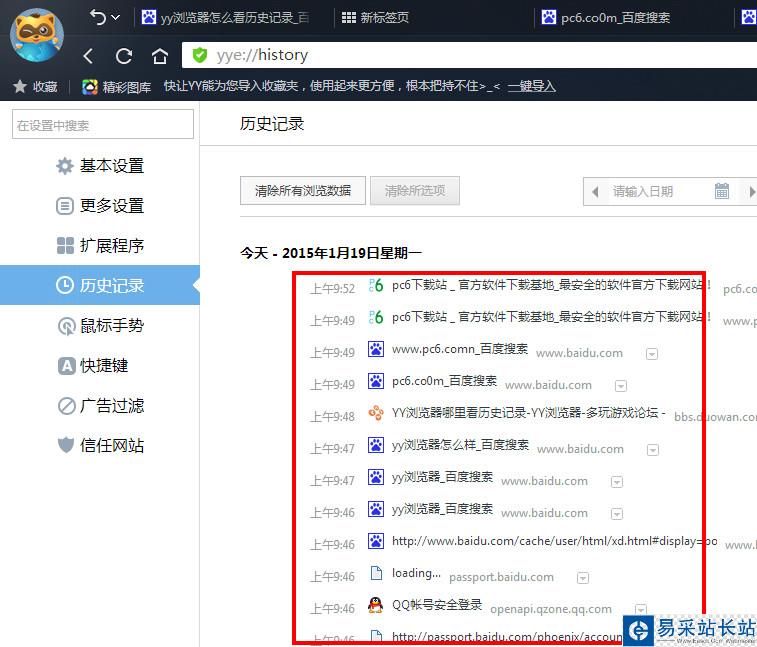The image size is (757, 647).
Task: Expand dropdown for yy浏览器怎么样_百度搜索 entry
Action: pyautogui.click(x=653, y=450)
